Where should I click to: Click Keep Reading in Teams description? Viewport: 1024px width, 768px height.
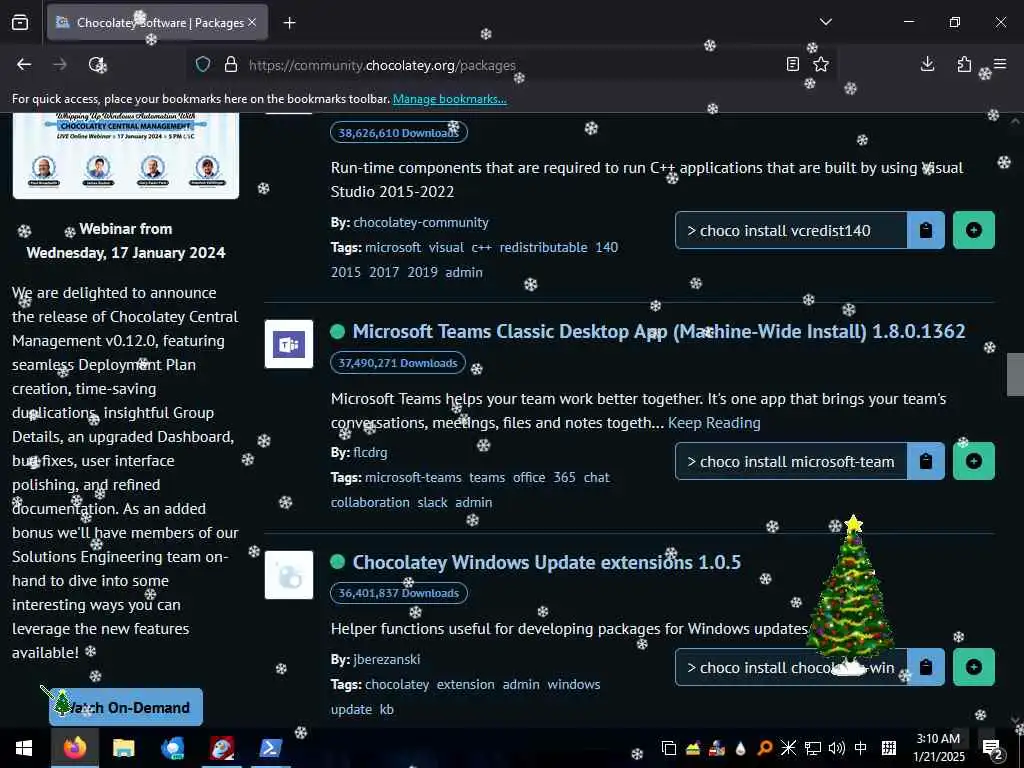tap(714, 423)
